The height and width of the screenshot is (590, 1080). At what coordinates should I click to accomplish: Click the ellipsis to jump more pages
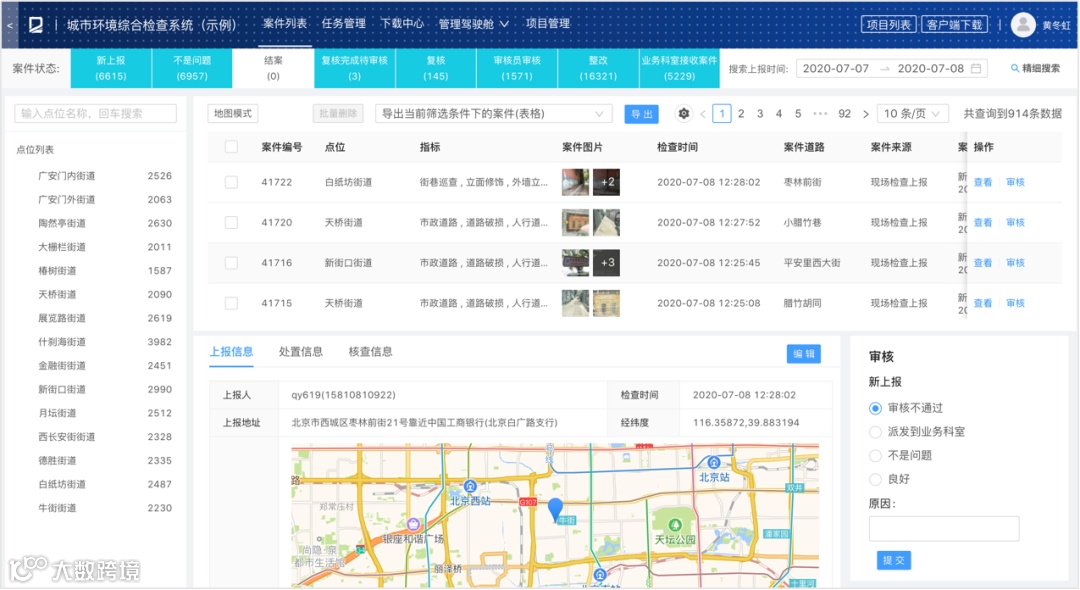[x=820, y=114]
